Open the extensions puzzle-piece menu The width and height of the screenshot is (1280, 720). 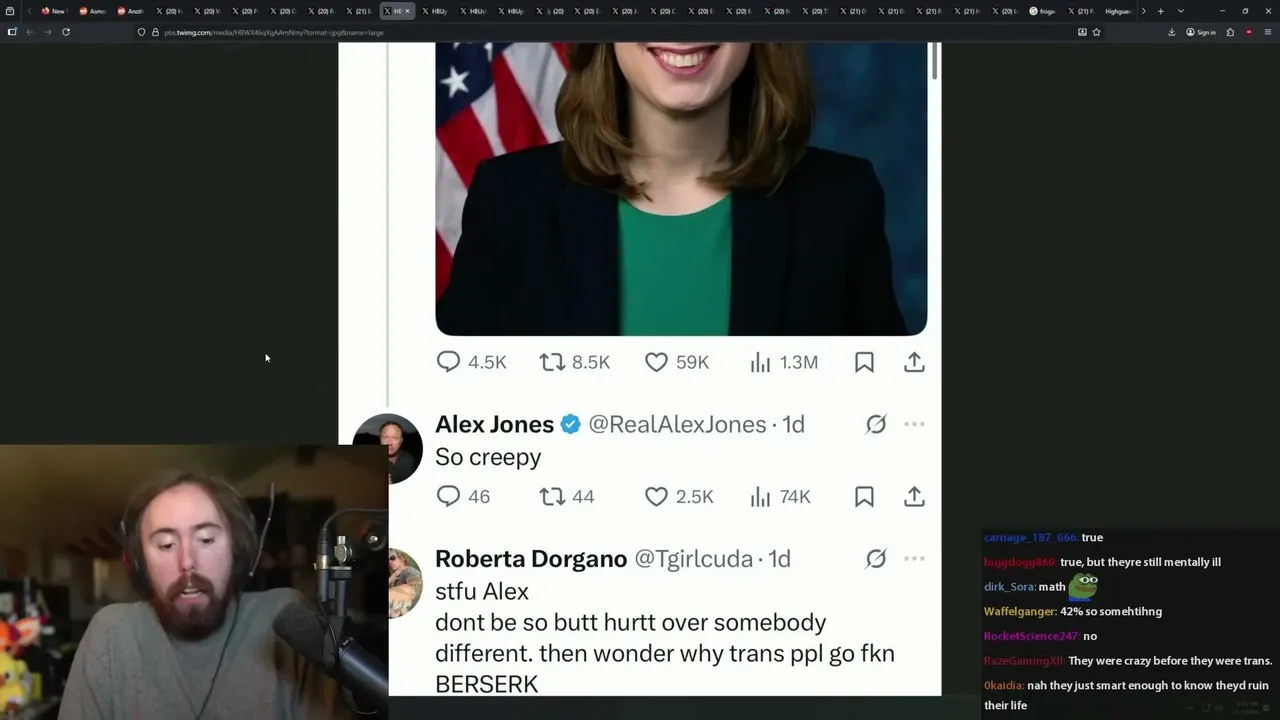tap(1230, 32)
